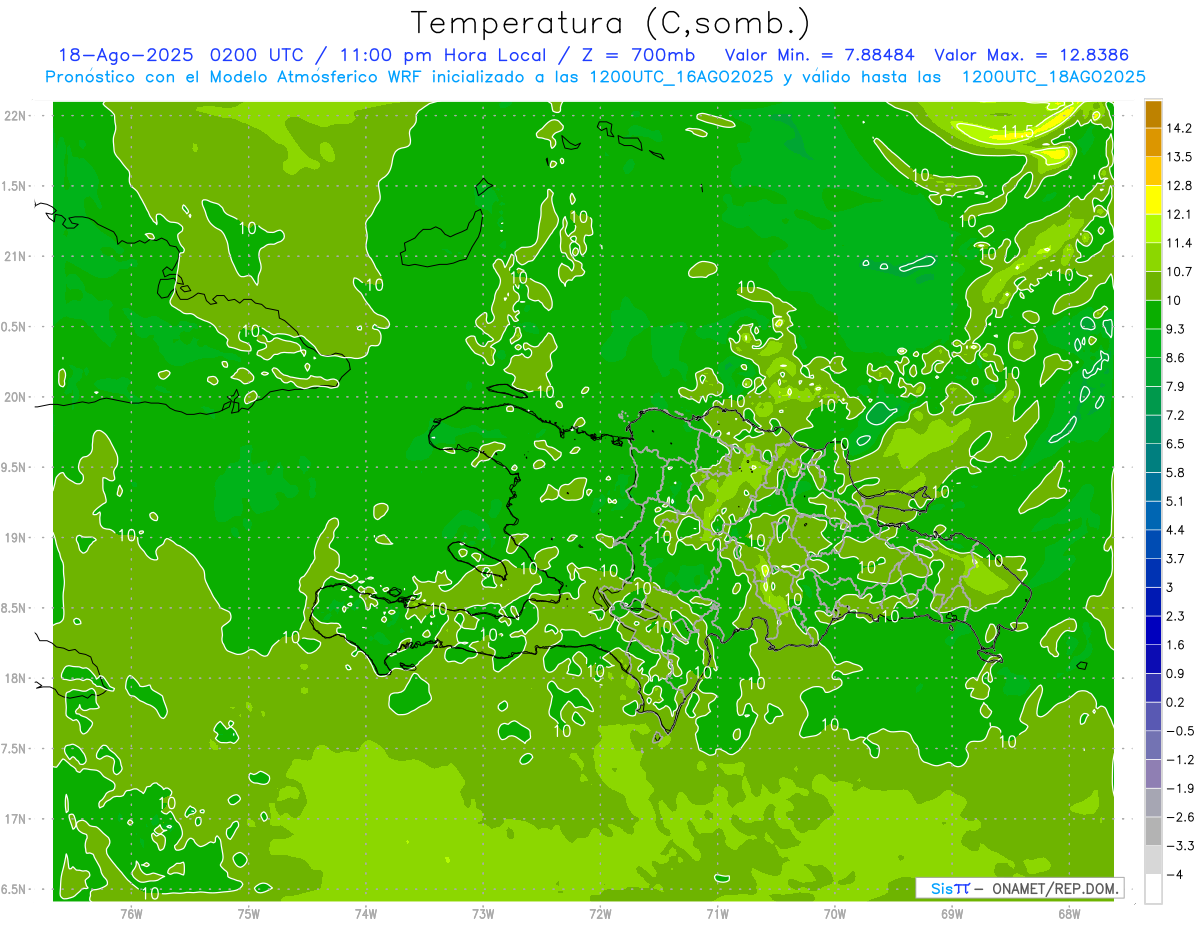Image resolution: width=1200 pixels, height=927 pixels.
Task: Click the "73W" longitude axis label
Action: (483, 914)
